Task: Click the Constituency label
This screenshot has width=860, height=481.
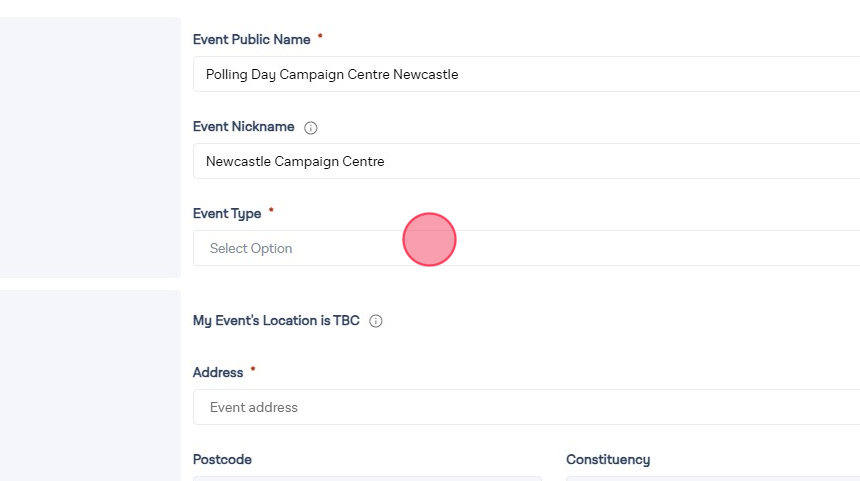Action: click(x=608, y=460)
